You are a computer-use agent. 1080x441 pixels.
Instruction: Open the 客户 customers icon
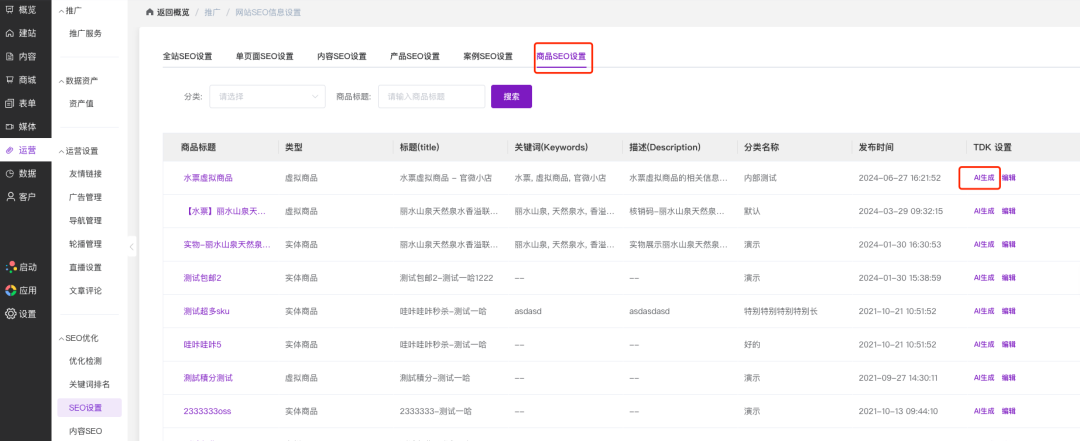tap(10, 197)
